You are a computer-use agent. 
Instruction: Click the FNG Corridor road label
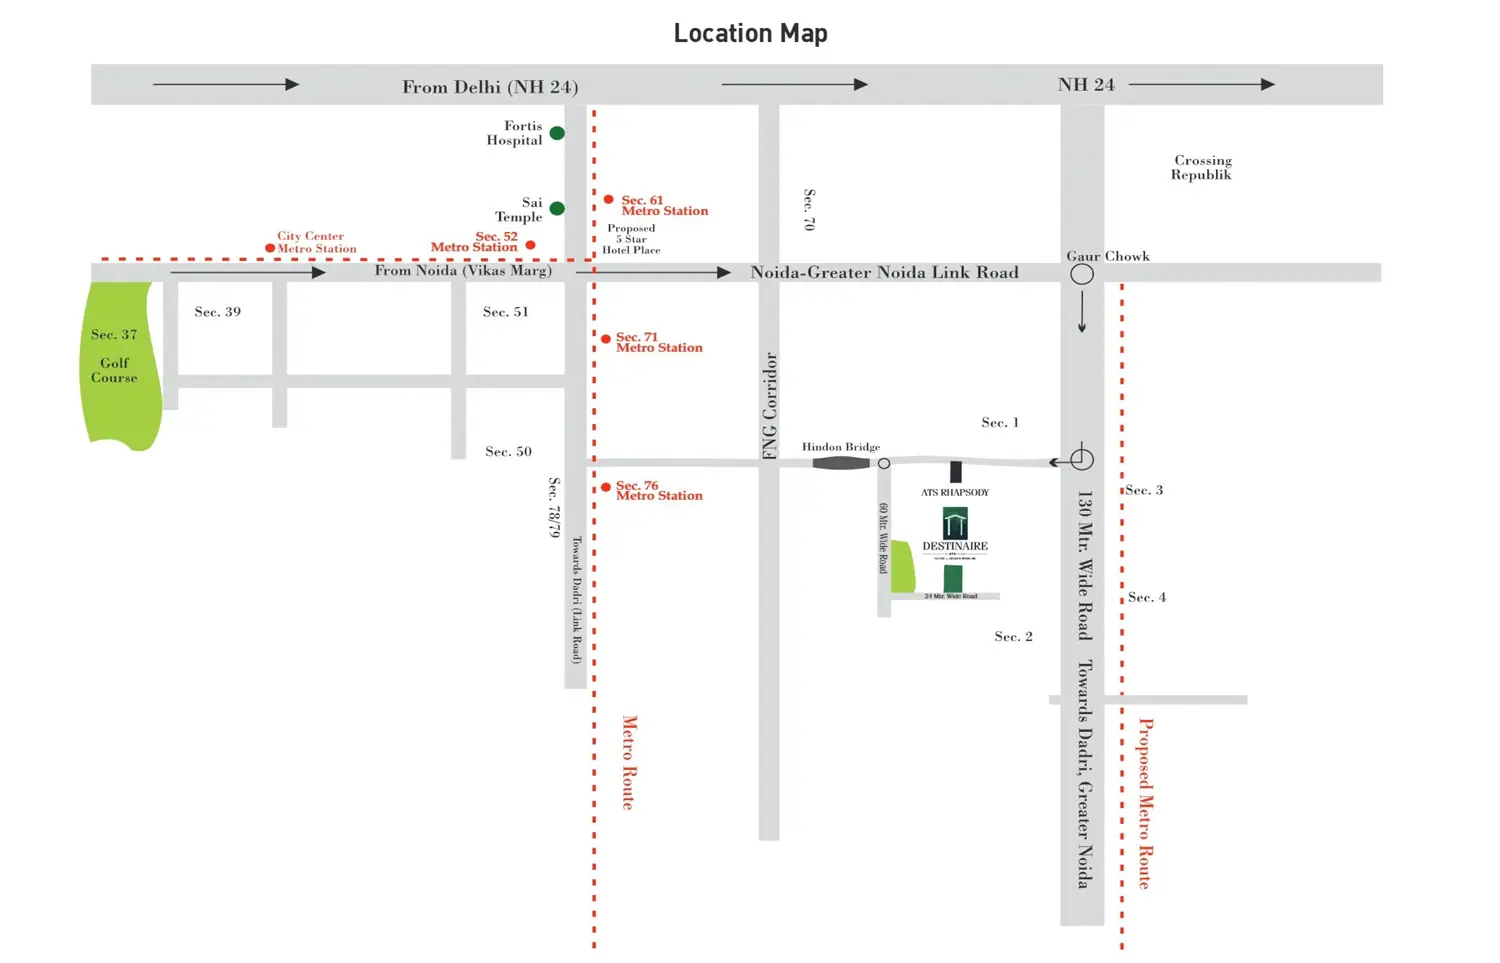[x=769, y=405]
